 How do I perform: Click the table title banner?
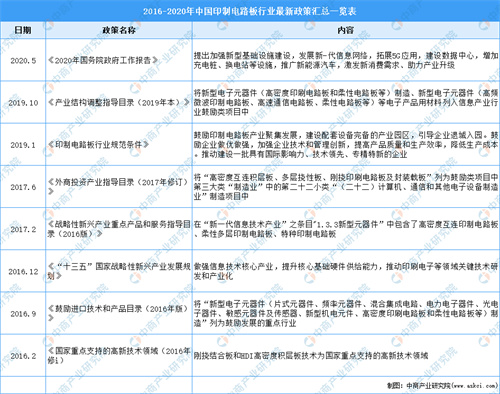coord(250,11)
